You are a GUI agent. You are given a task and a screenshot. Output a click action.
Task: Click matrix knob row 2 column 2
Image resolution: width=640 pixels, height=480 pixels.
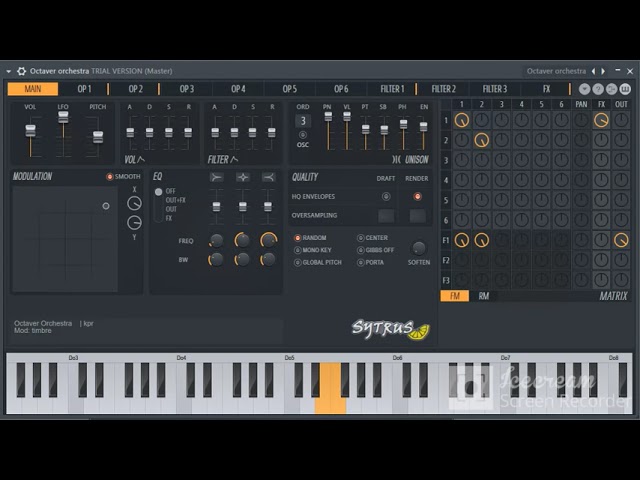[x=482, y=140]
